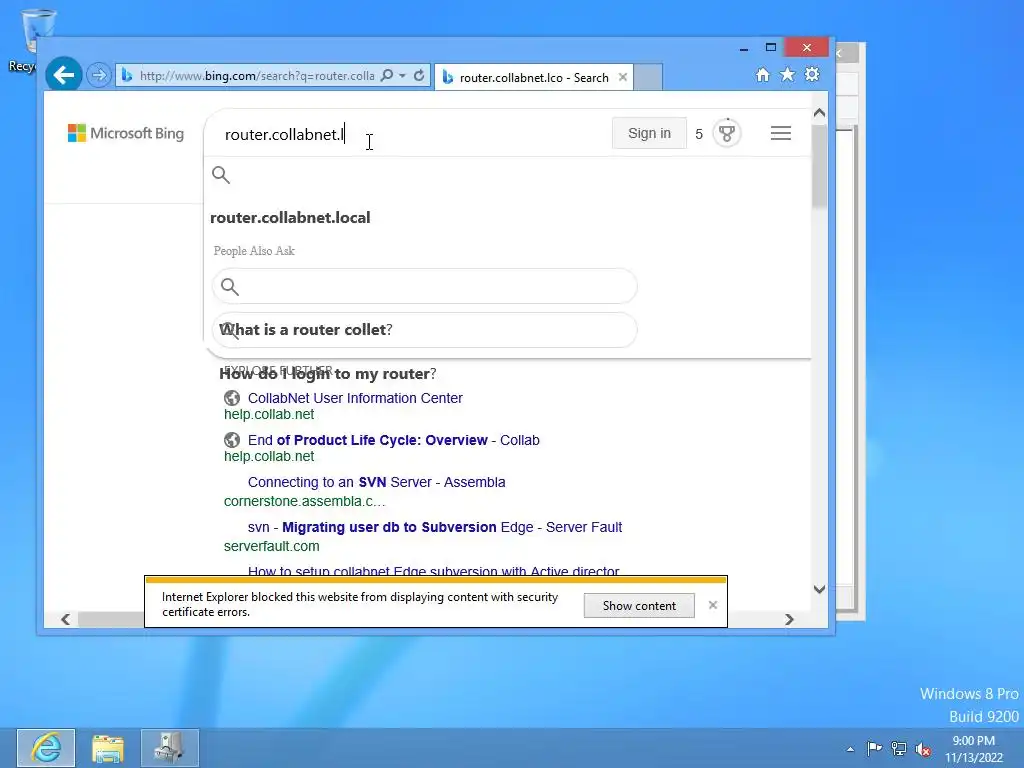
Task: Refresh the page with reload icon
Action: pyautogui.click(x=419, y=76)
